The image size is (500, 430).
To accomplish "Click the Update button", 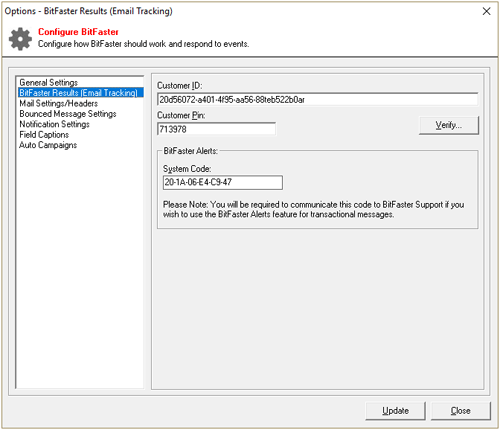I will pyautogui.click(x=395, y=411).
